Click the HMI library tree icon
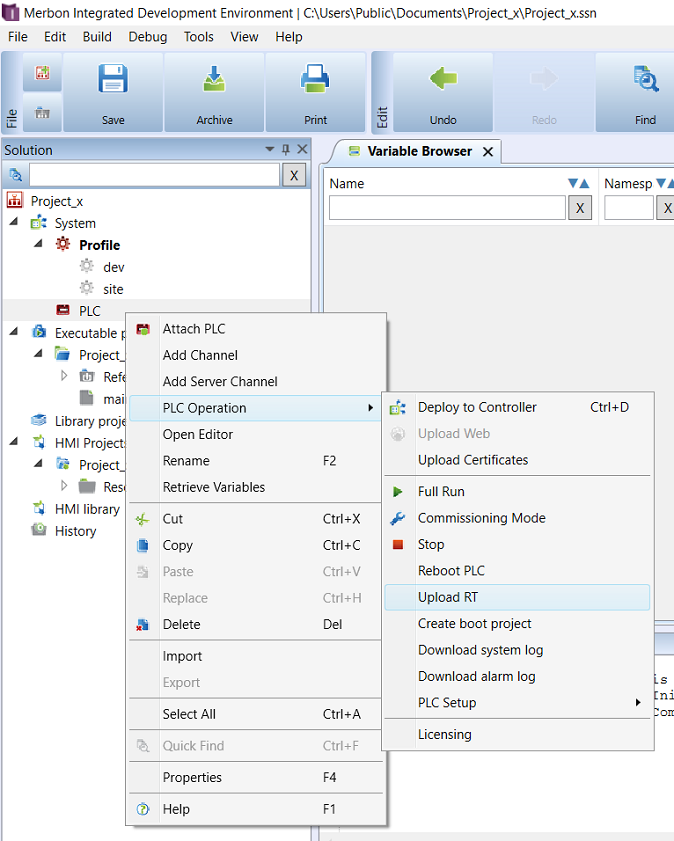This screenshot has height=841, width=674. pyautogui.click(x=39, y=508)
